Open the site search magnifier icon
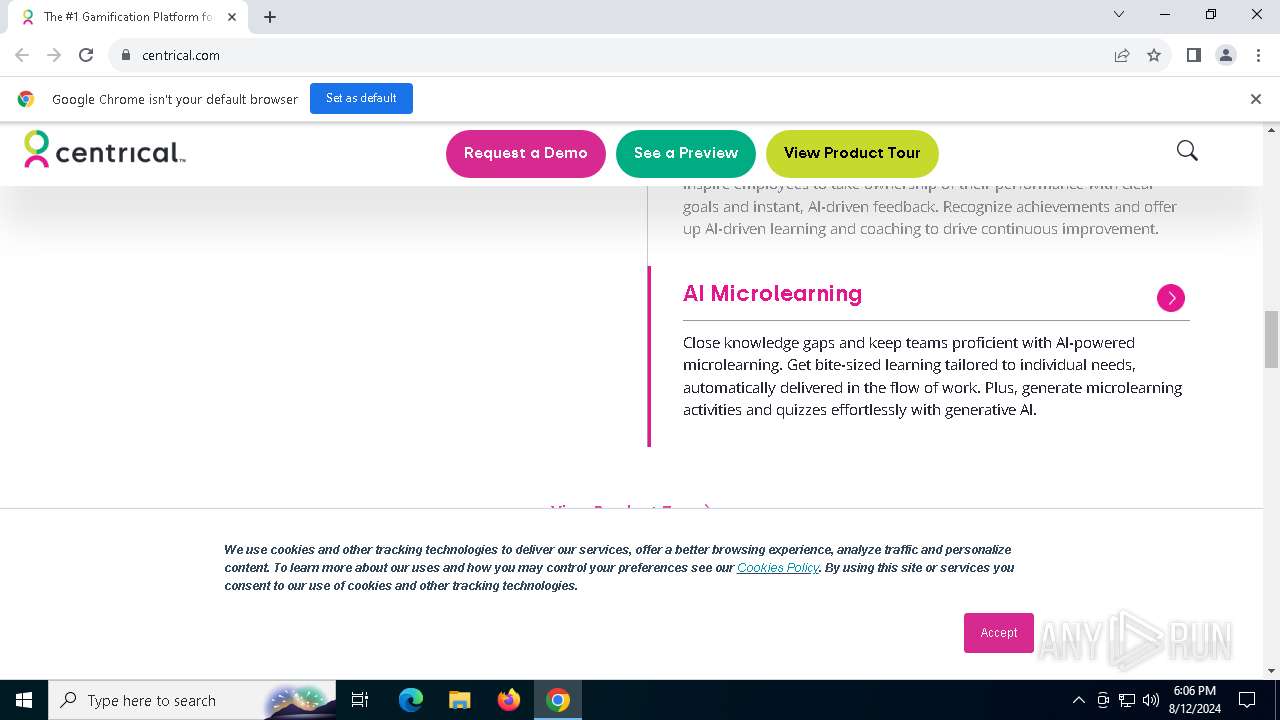This screenshot has height=720, width=1280. pyautogui.click(x=1187, y=151)
